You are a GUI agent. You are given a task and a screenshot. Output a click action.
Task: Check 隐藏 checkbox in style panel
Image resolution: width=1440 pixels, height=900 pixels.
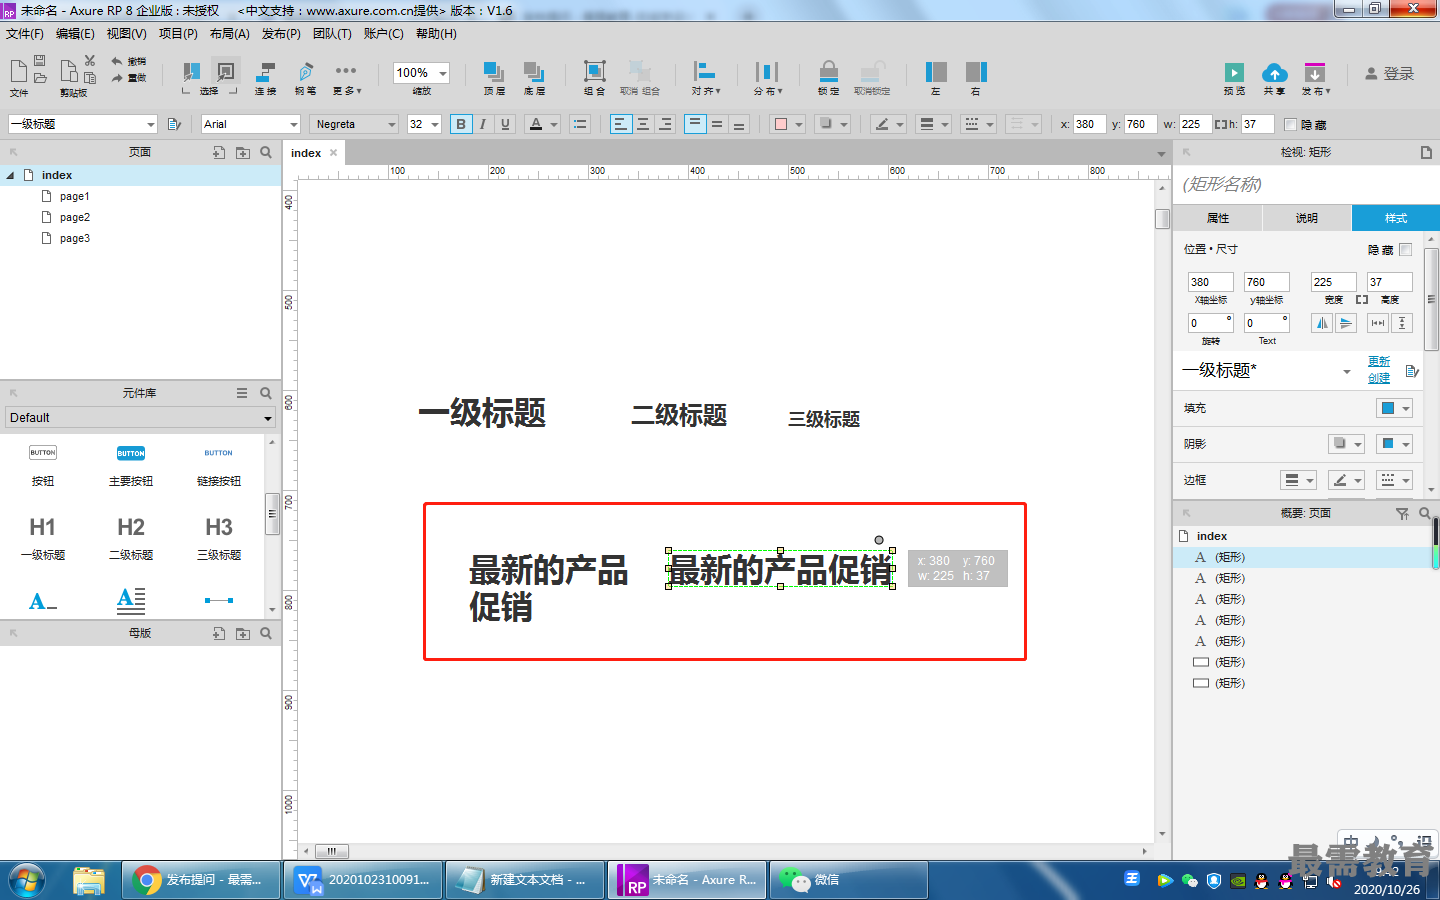1405,249
